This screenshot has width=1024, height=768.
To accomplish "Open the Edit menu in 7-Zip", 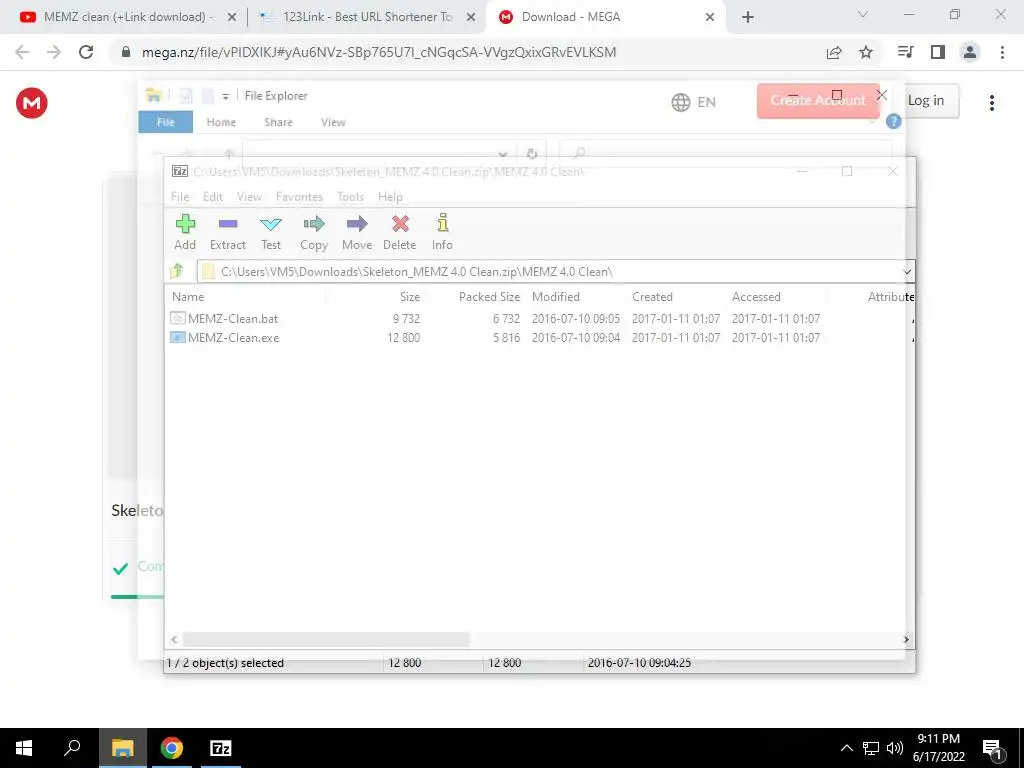I will tap(213, 197).
